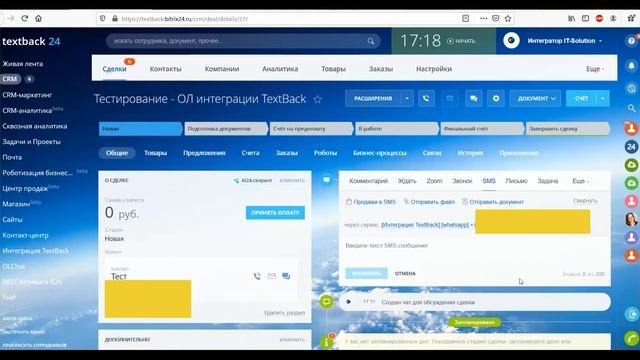Click ОТМЕНА in SMS form

[405, 273]
